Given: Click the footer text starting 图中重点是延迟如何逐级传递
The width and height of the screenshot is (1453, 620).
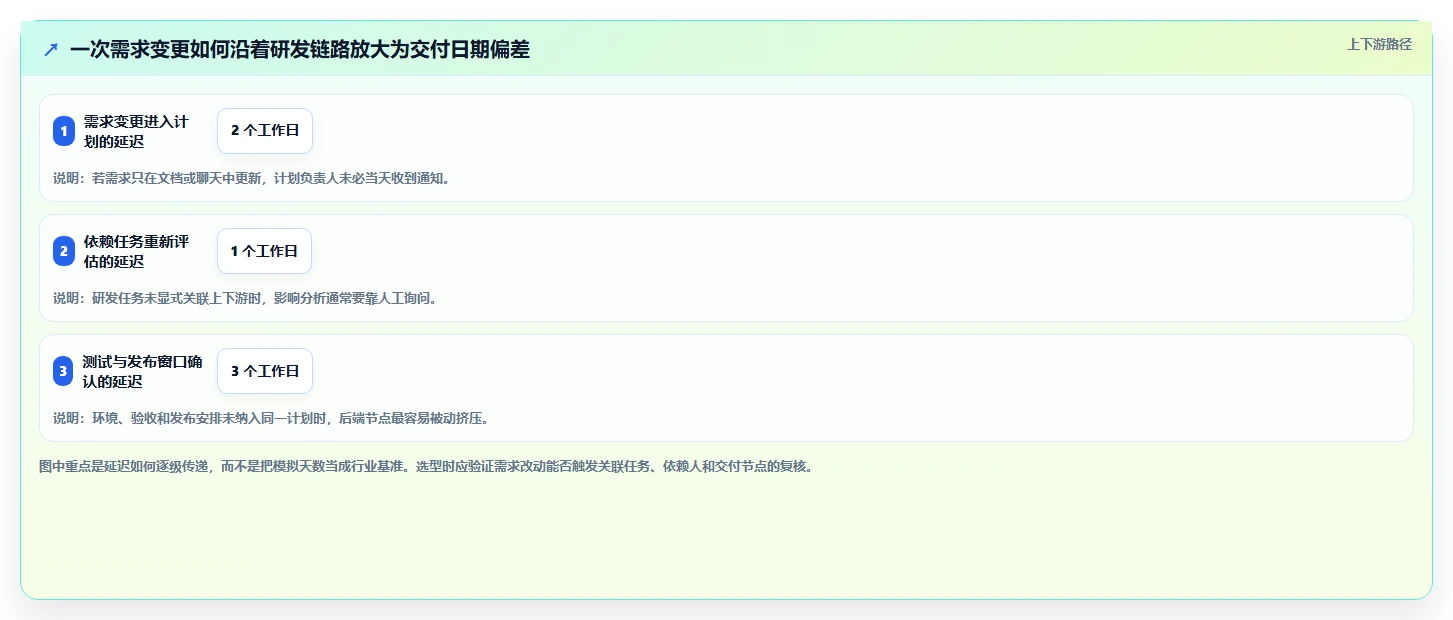Looking at the screenshot, I should pyautogui.click(x=429, y=466).
